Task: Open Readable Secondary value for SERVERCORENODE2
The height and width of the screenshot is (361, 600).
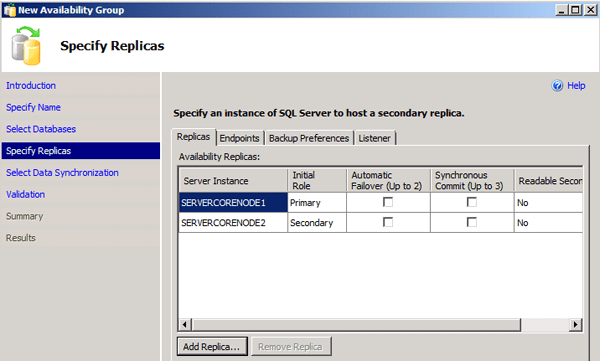Action: point(548,223)
